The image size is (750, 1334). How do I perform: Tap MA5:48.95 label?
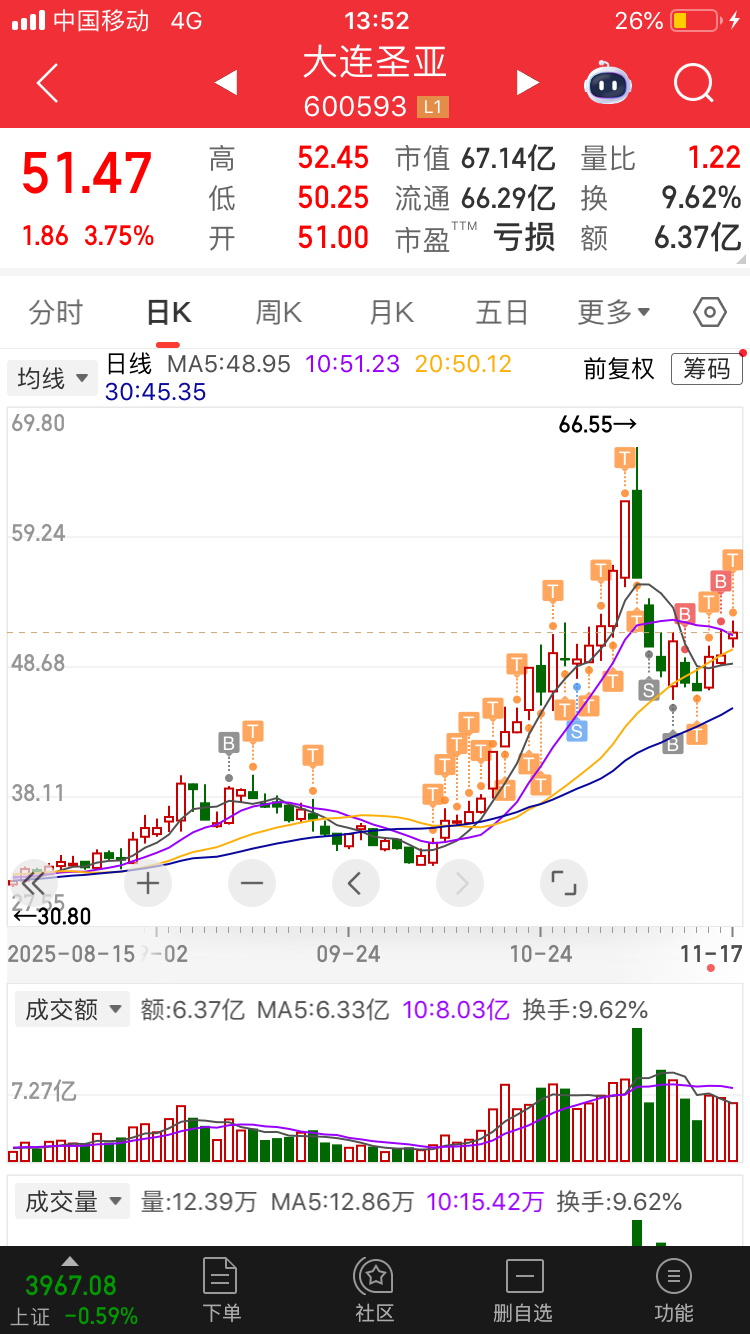coord(228,364)
